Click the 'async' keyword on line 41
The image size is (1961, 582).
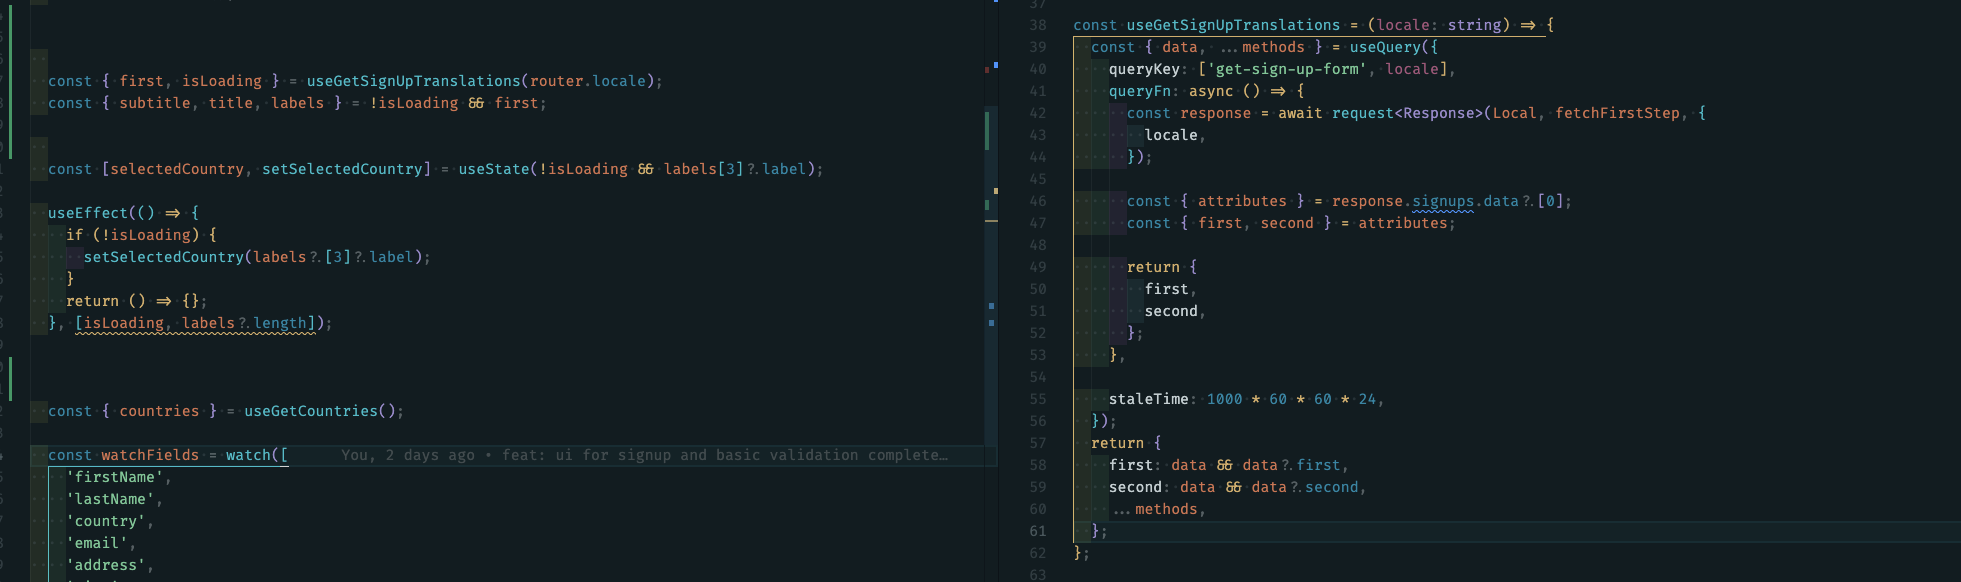point(1211,91)
